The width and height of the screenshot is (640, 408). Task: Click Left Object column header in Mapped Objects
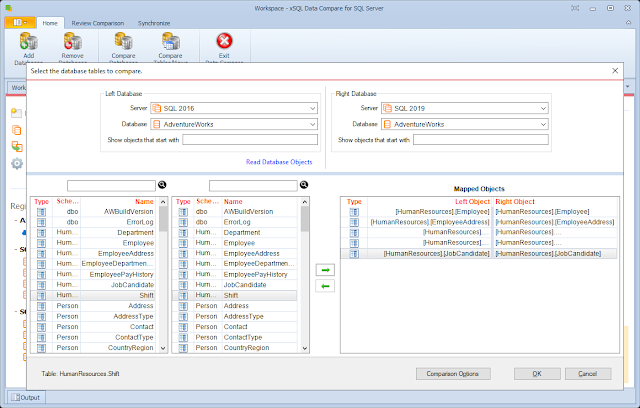coord(472,202)
